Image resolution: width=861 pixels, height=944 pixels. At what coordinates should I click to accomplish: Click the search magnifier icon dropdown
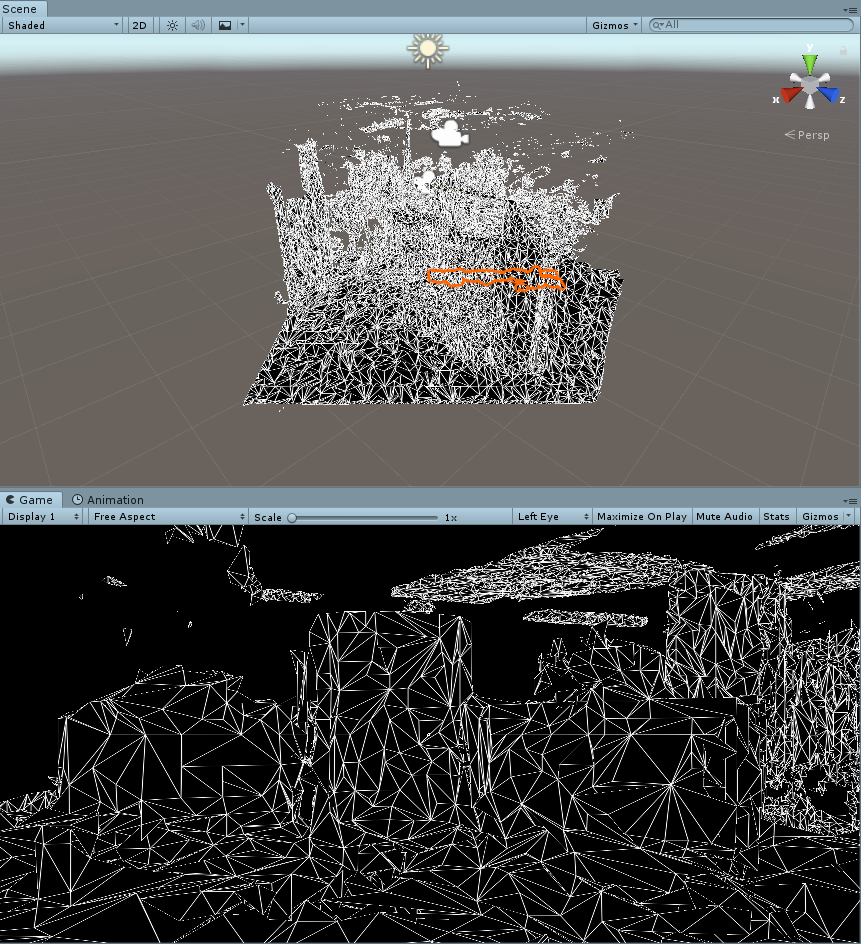tap(657, 25)
